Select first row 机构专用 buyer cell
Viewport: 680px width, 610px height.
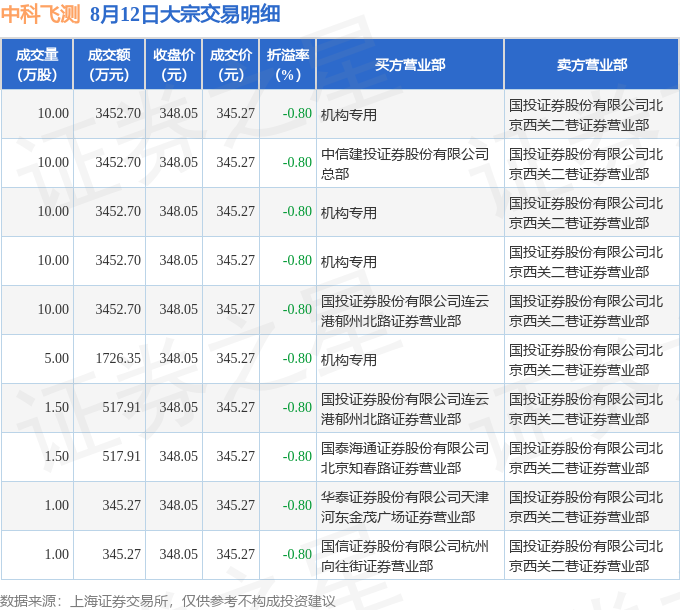click(410, 114)
